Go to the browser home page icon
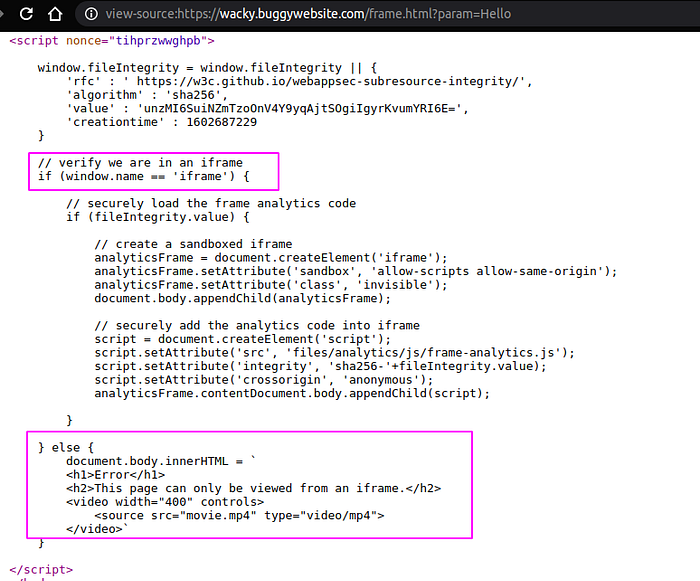The width and height of the screenshot is (700, 581). (55, 14)
